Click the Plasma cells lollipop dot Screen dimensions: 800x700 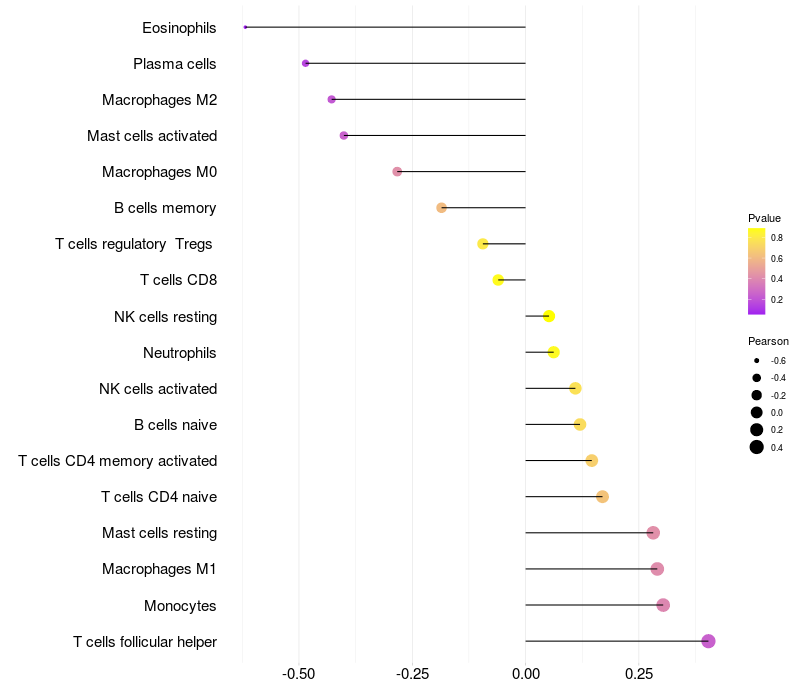(x=306, y=63)
